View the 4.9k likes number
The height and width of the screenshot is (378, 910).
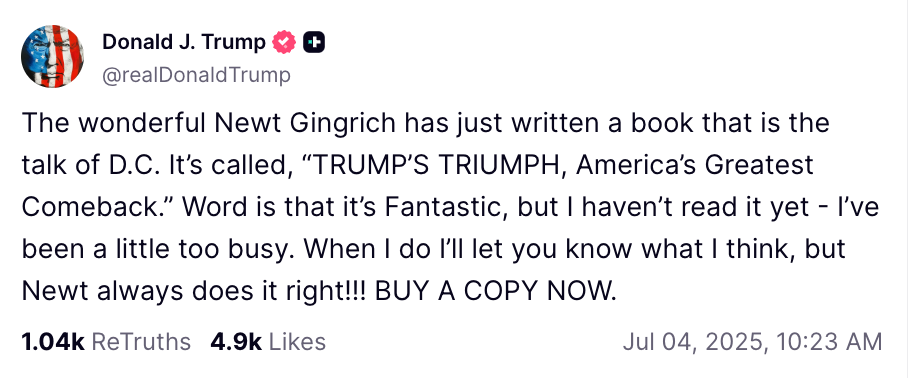point(236,342)
